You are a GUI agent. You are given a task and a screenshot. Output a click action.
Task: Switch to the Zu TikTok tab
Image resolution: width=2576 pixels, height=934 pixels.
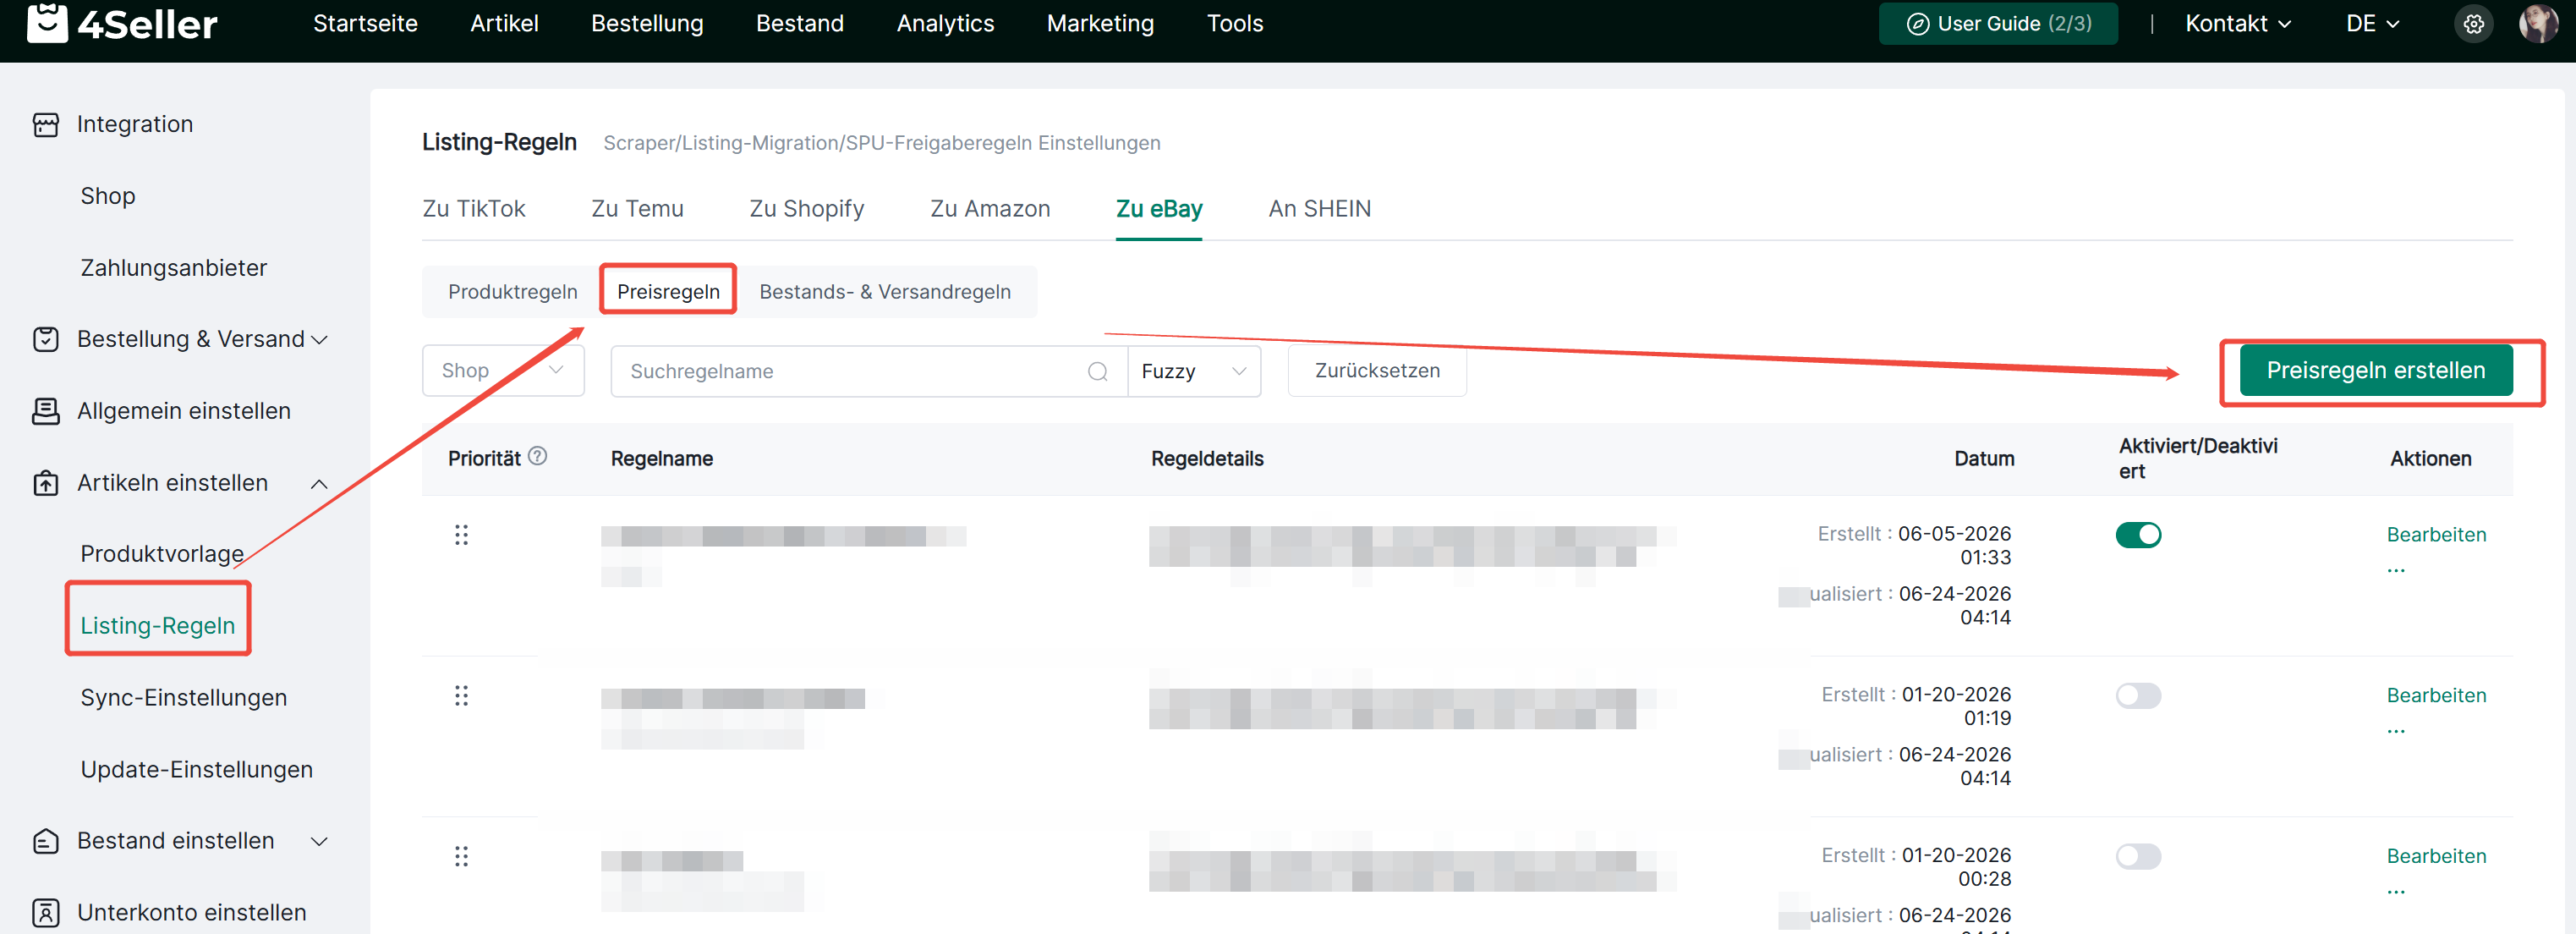(x=474, y=209)
